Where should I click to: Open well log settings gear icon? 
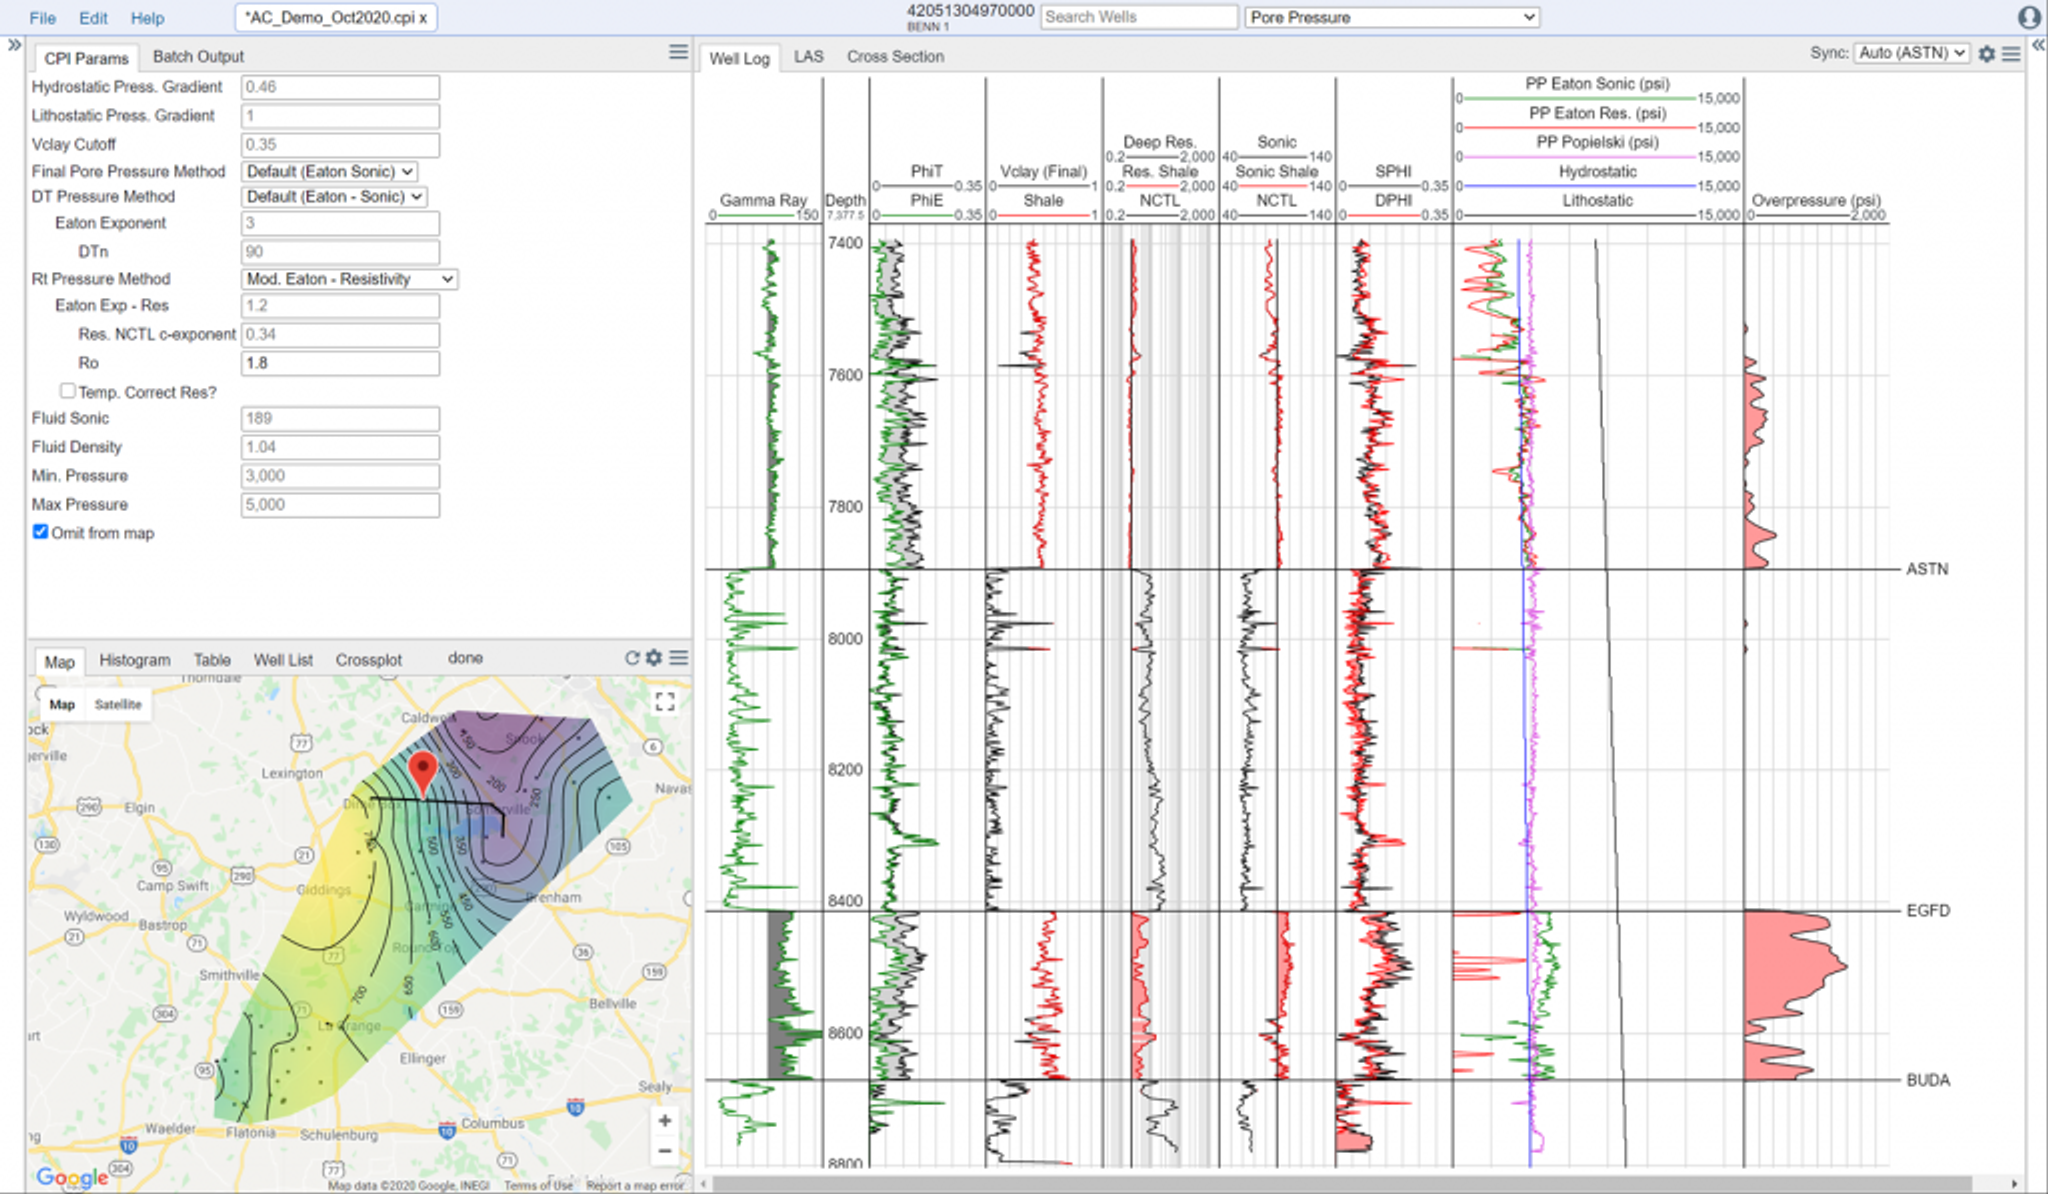(x=1987, y=54)
